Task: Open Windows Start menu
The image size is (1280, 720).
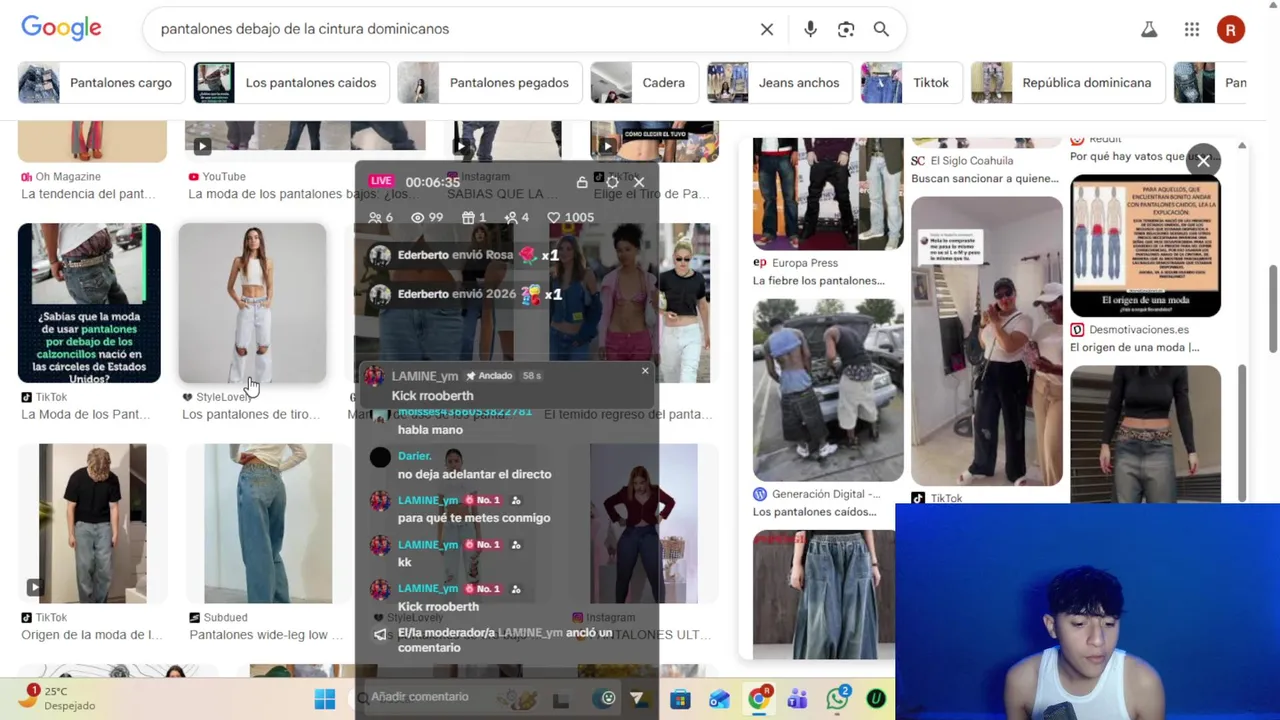Action: click(x=325, y=699)
